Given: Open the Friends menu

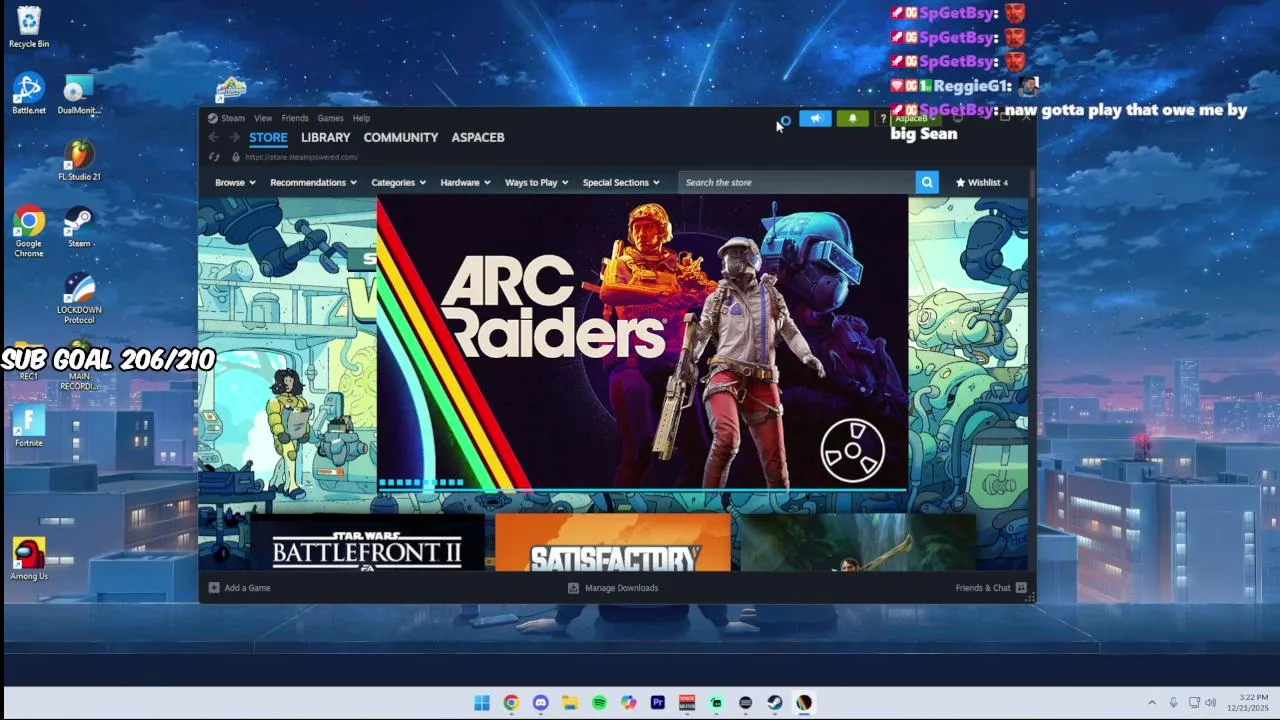Looking at the screenshot, I should (295, 118).
